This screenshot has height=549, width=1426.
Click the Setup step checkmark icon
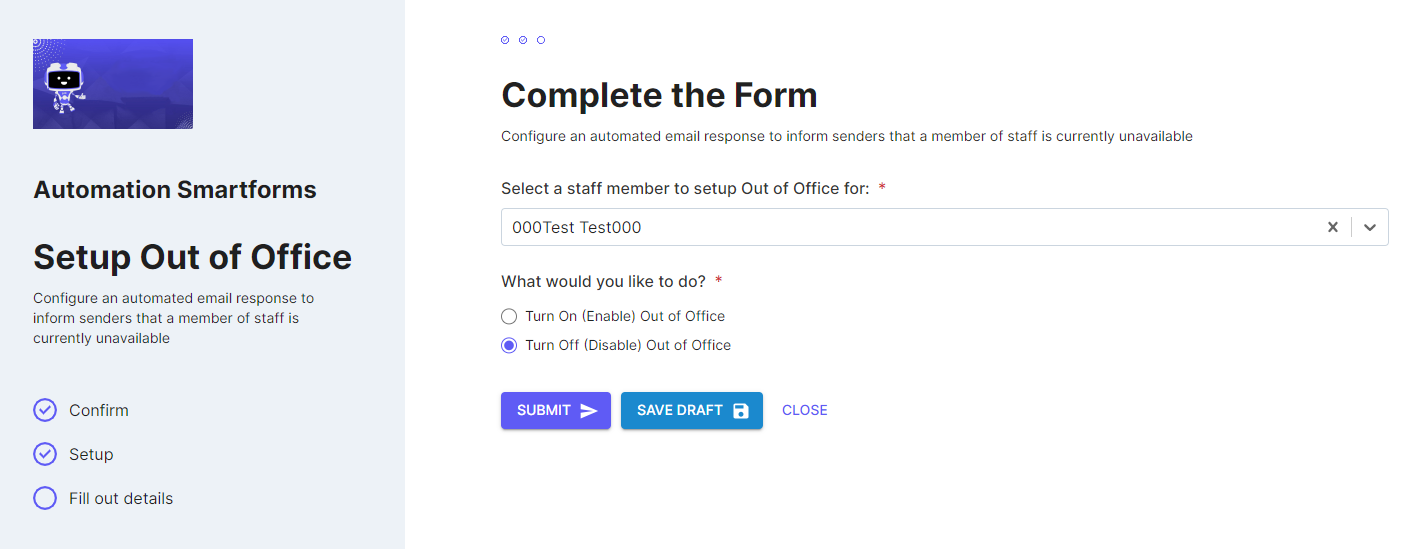click(x=45, y=454)
